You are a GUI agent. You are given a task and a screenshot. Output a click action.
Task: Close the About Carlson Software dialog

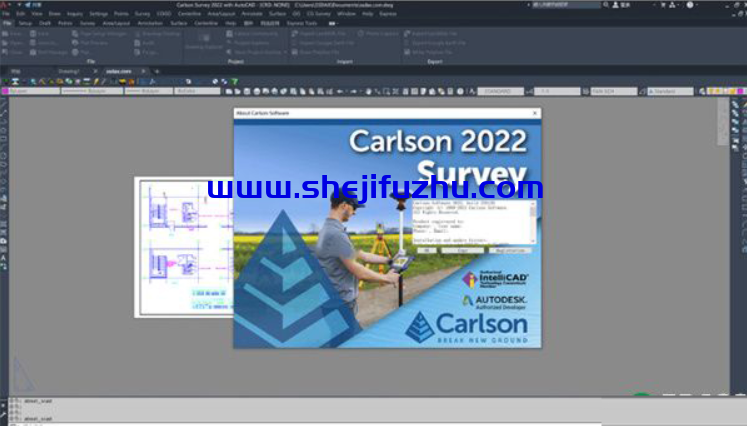click(535, 113)
